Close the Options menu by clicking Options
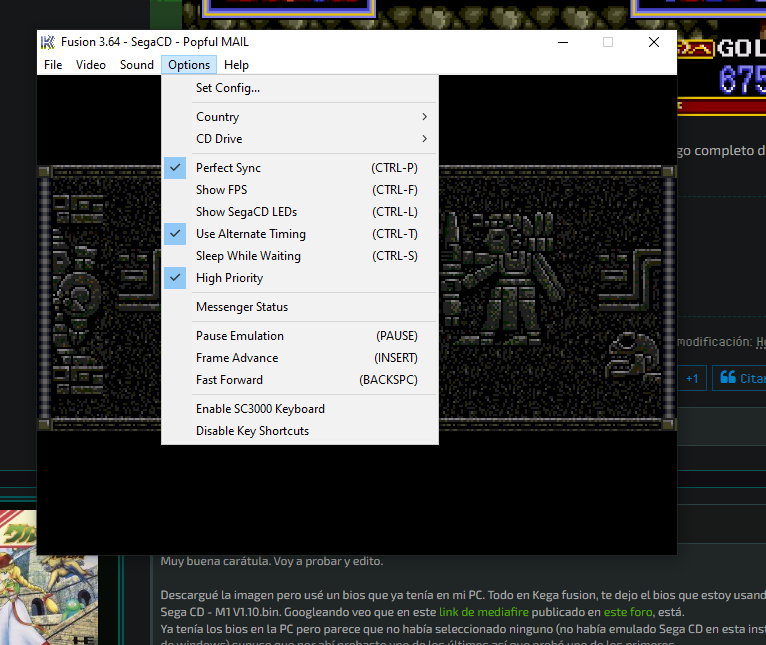The height and width of the screenshot is (645, 766). pyautogui.click(x=189, y=65)
